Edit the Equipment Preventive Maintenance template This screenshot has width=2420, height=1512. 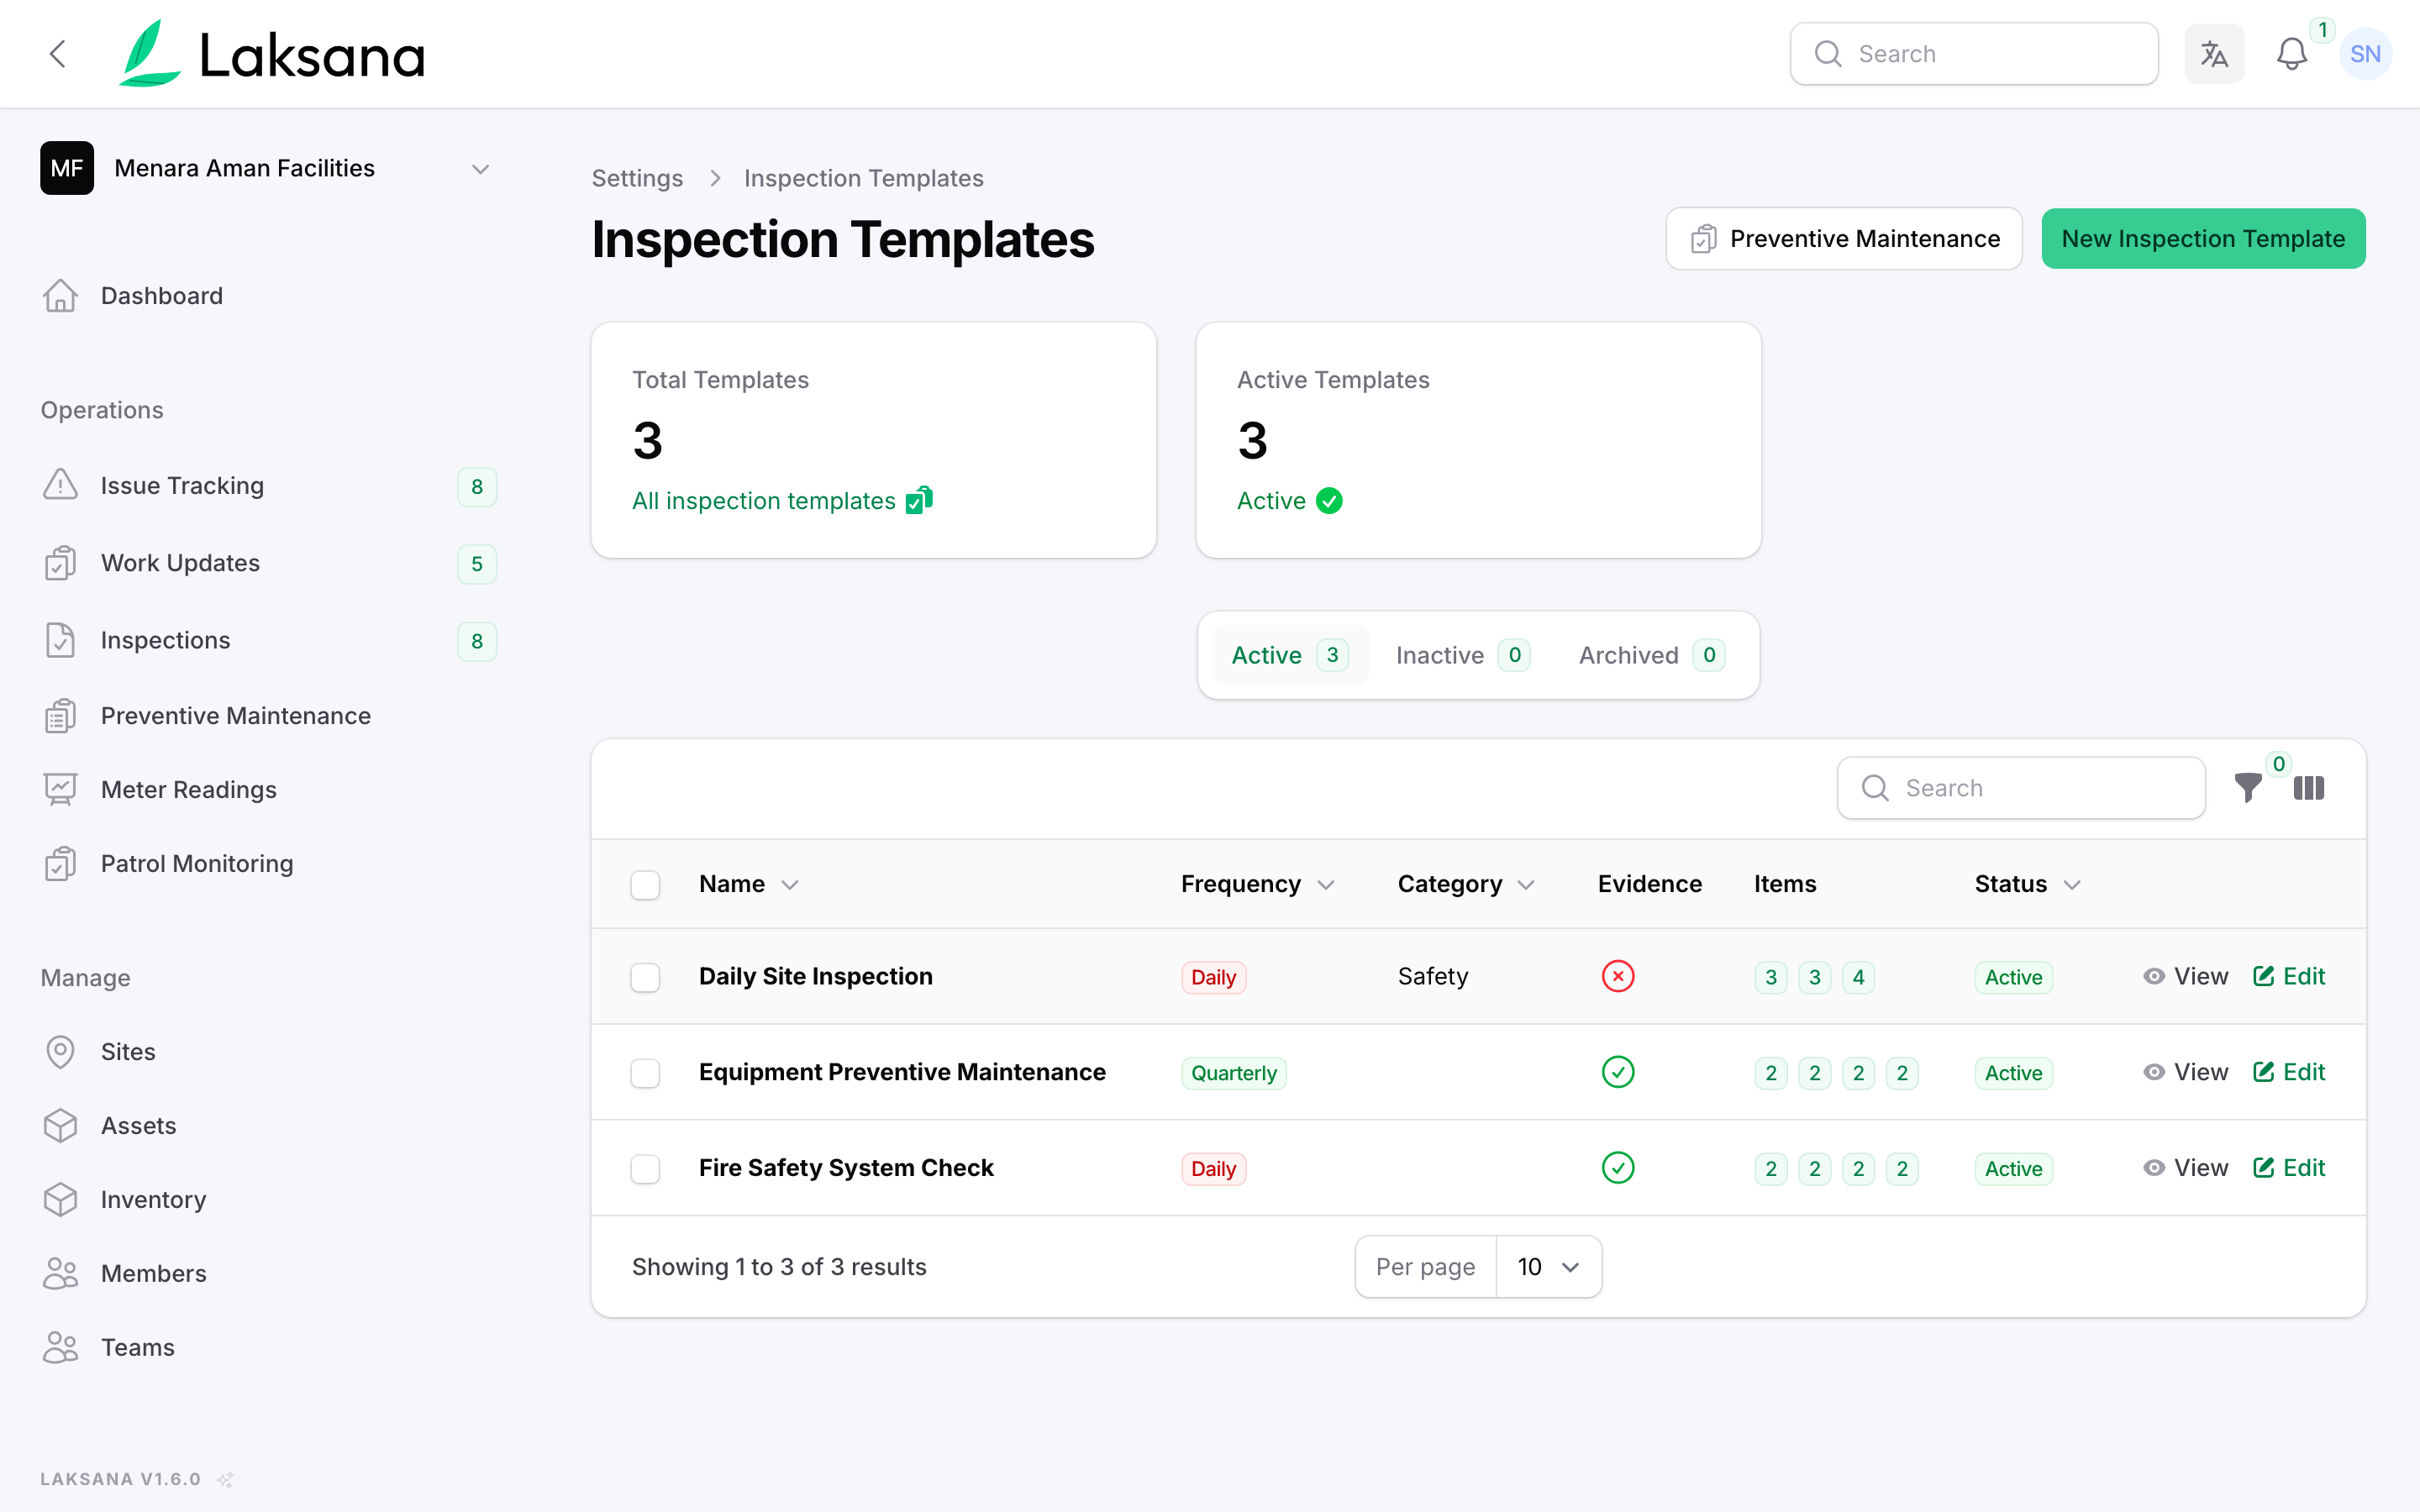[2289, 1072]
